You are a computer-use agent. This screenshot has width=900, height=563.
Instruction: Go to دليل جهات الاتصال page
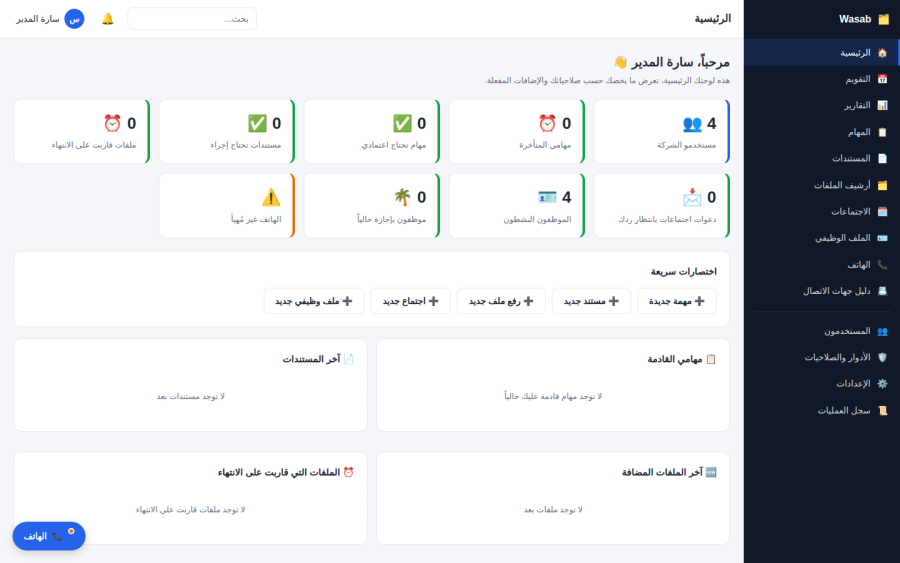pos(822,291)
